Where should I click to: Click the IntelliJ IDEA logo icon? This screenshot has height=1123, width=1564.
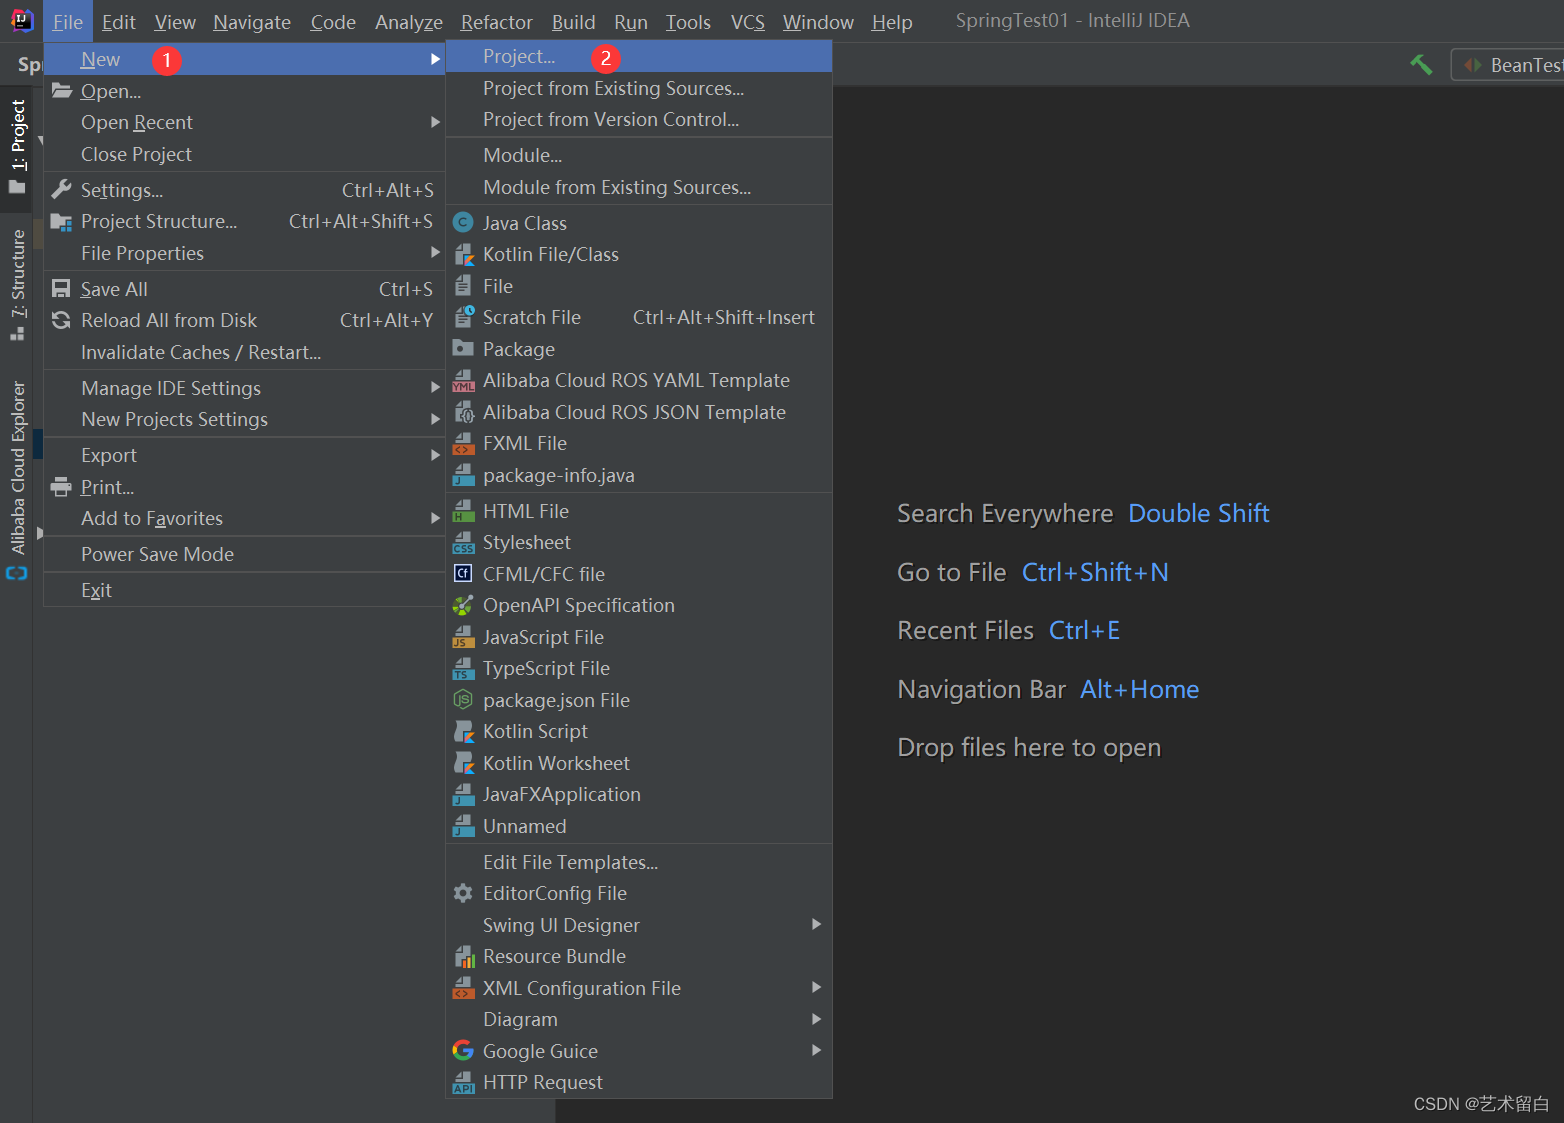(21, 21)
